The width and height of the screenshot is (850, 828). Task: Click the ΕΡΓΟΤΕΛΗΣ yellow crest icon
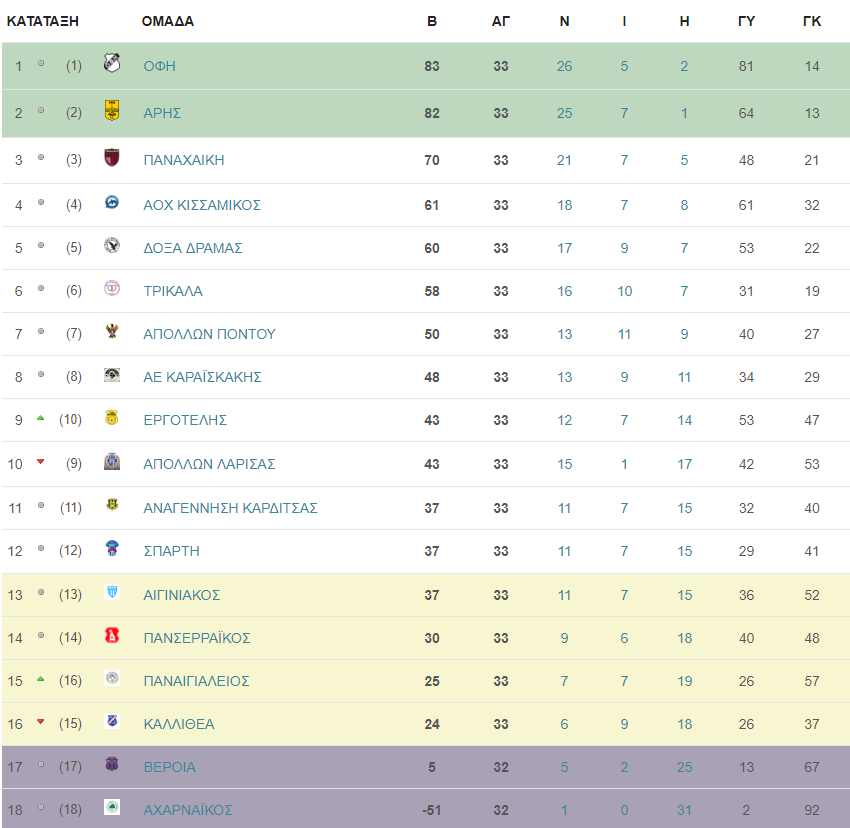click(x=112, y=418)
